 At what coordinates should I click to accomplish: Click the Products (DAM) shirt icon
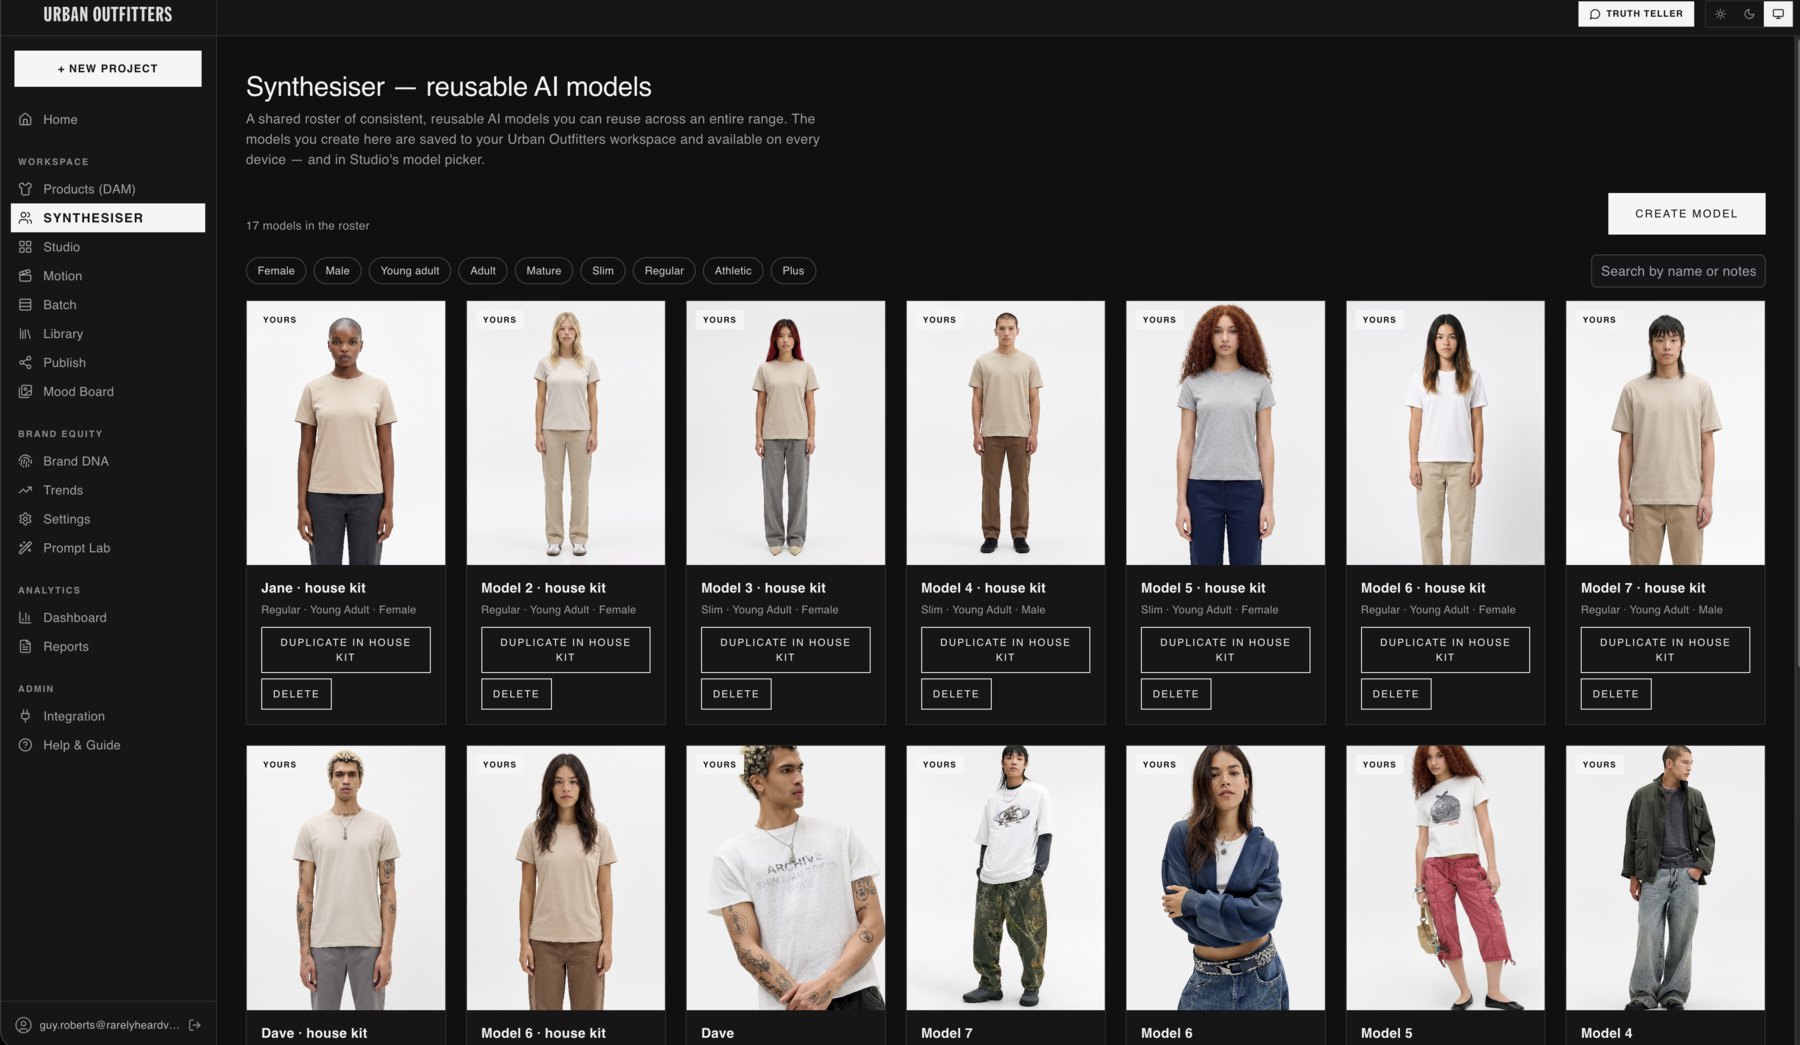coord(25,189)
